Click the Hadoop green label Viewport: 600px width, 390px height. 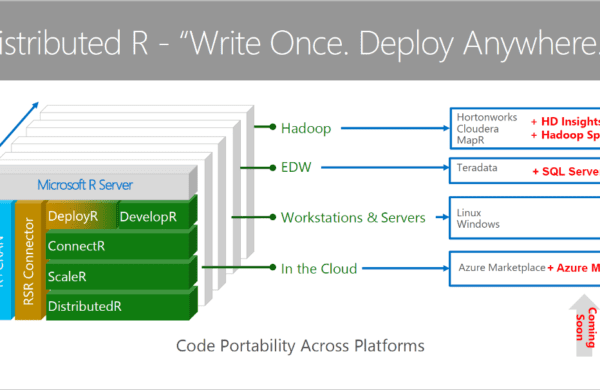coord(306,128)
